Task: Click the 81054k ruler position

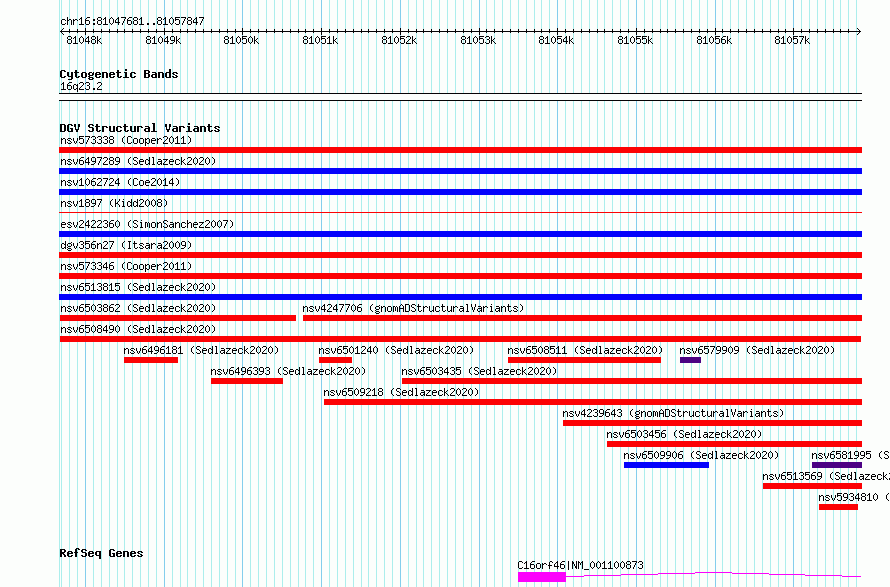Action: click(x=556, y=40)
